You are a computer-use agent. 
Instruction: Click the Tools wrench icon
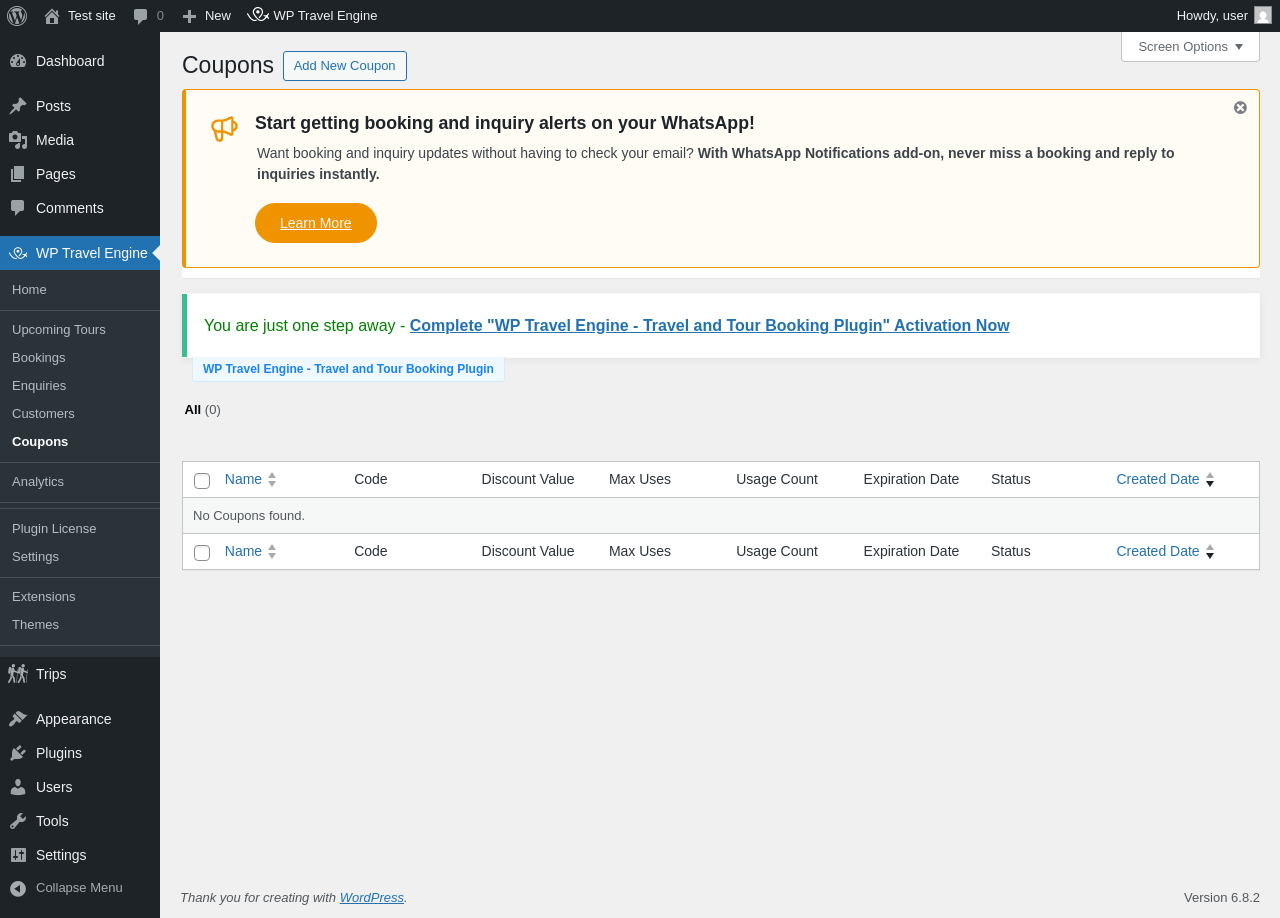tap(18, 821)
